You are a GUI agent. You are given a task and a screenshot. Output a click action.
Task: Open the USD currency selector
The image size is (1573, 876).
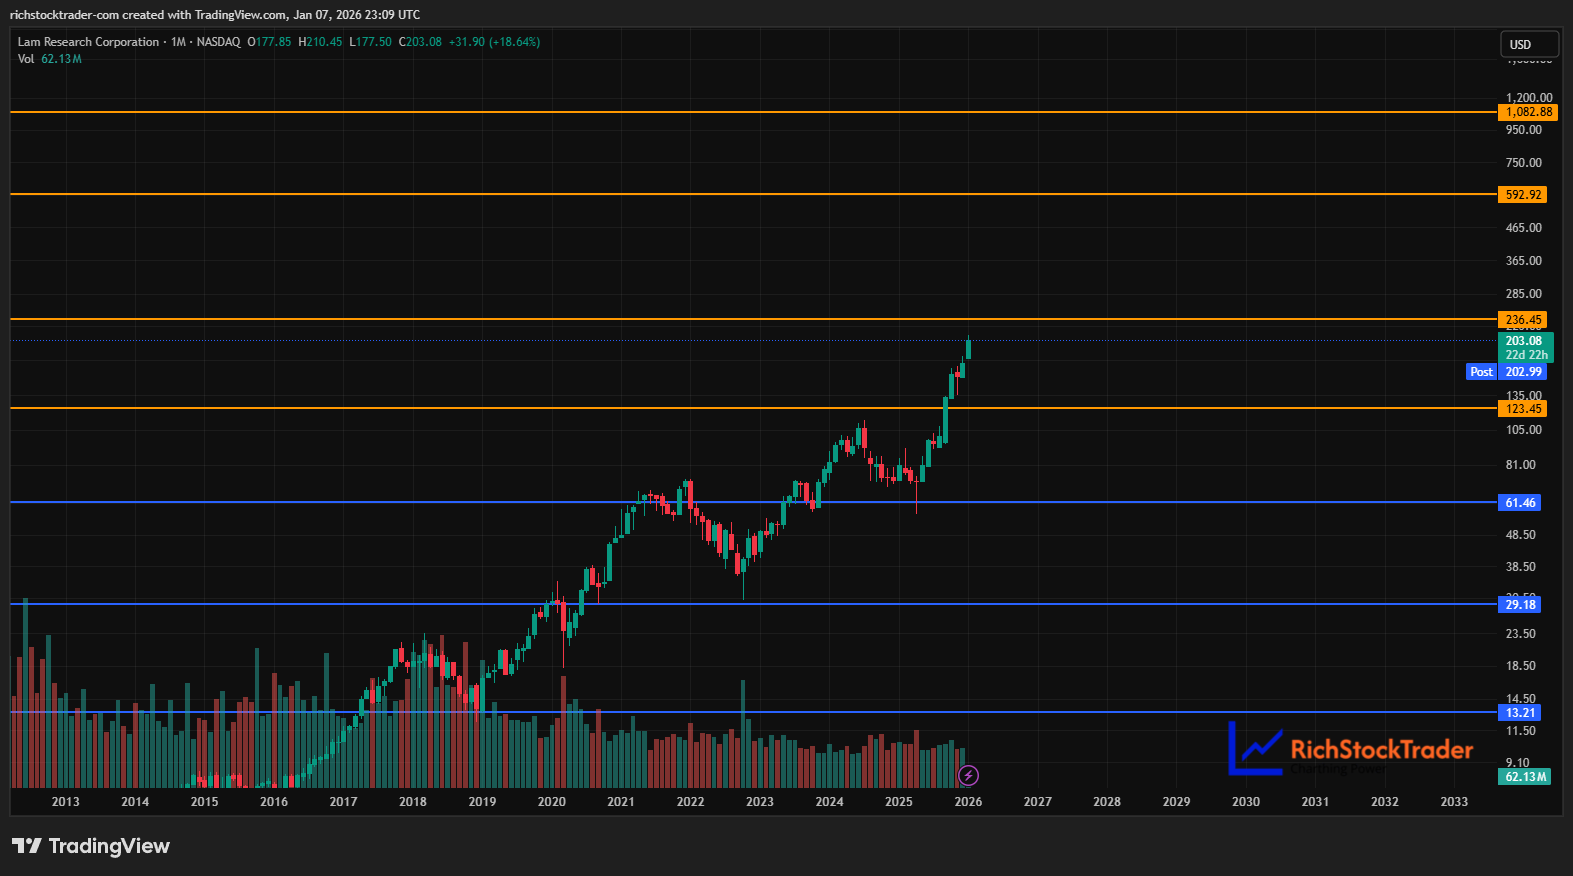coord(1528,45)
